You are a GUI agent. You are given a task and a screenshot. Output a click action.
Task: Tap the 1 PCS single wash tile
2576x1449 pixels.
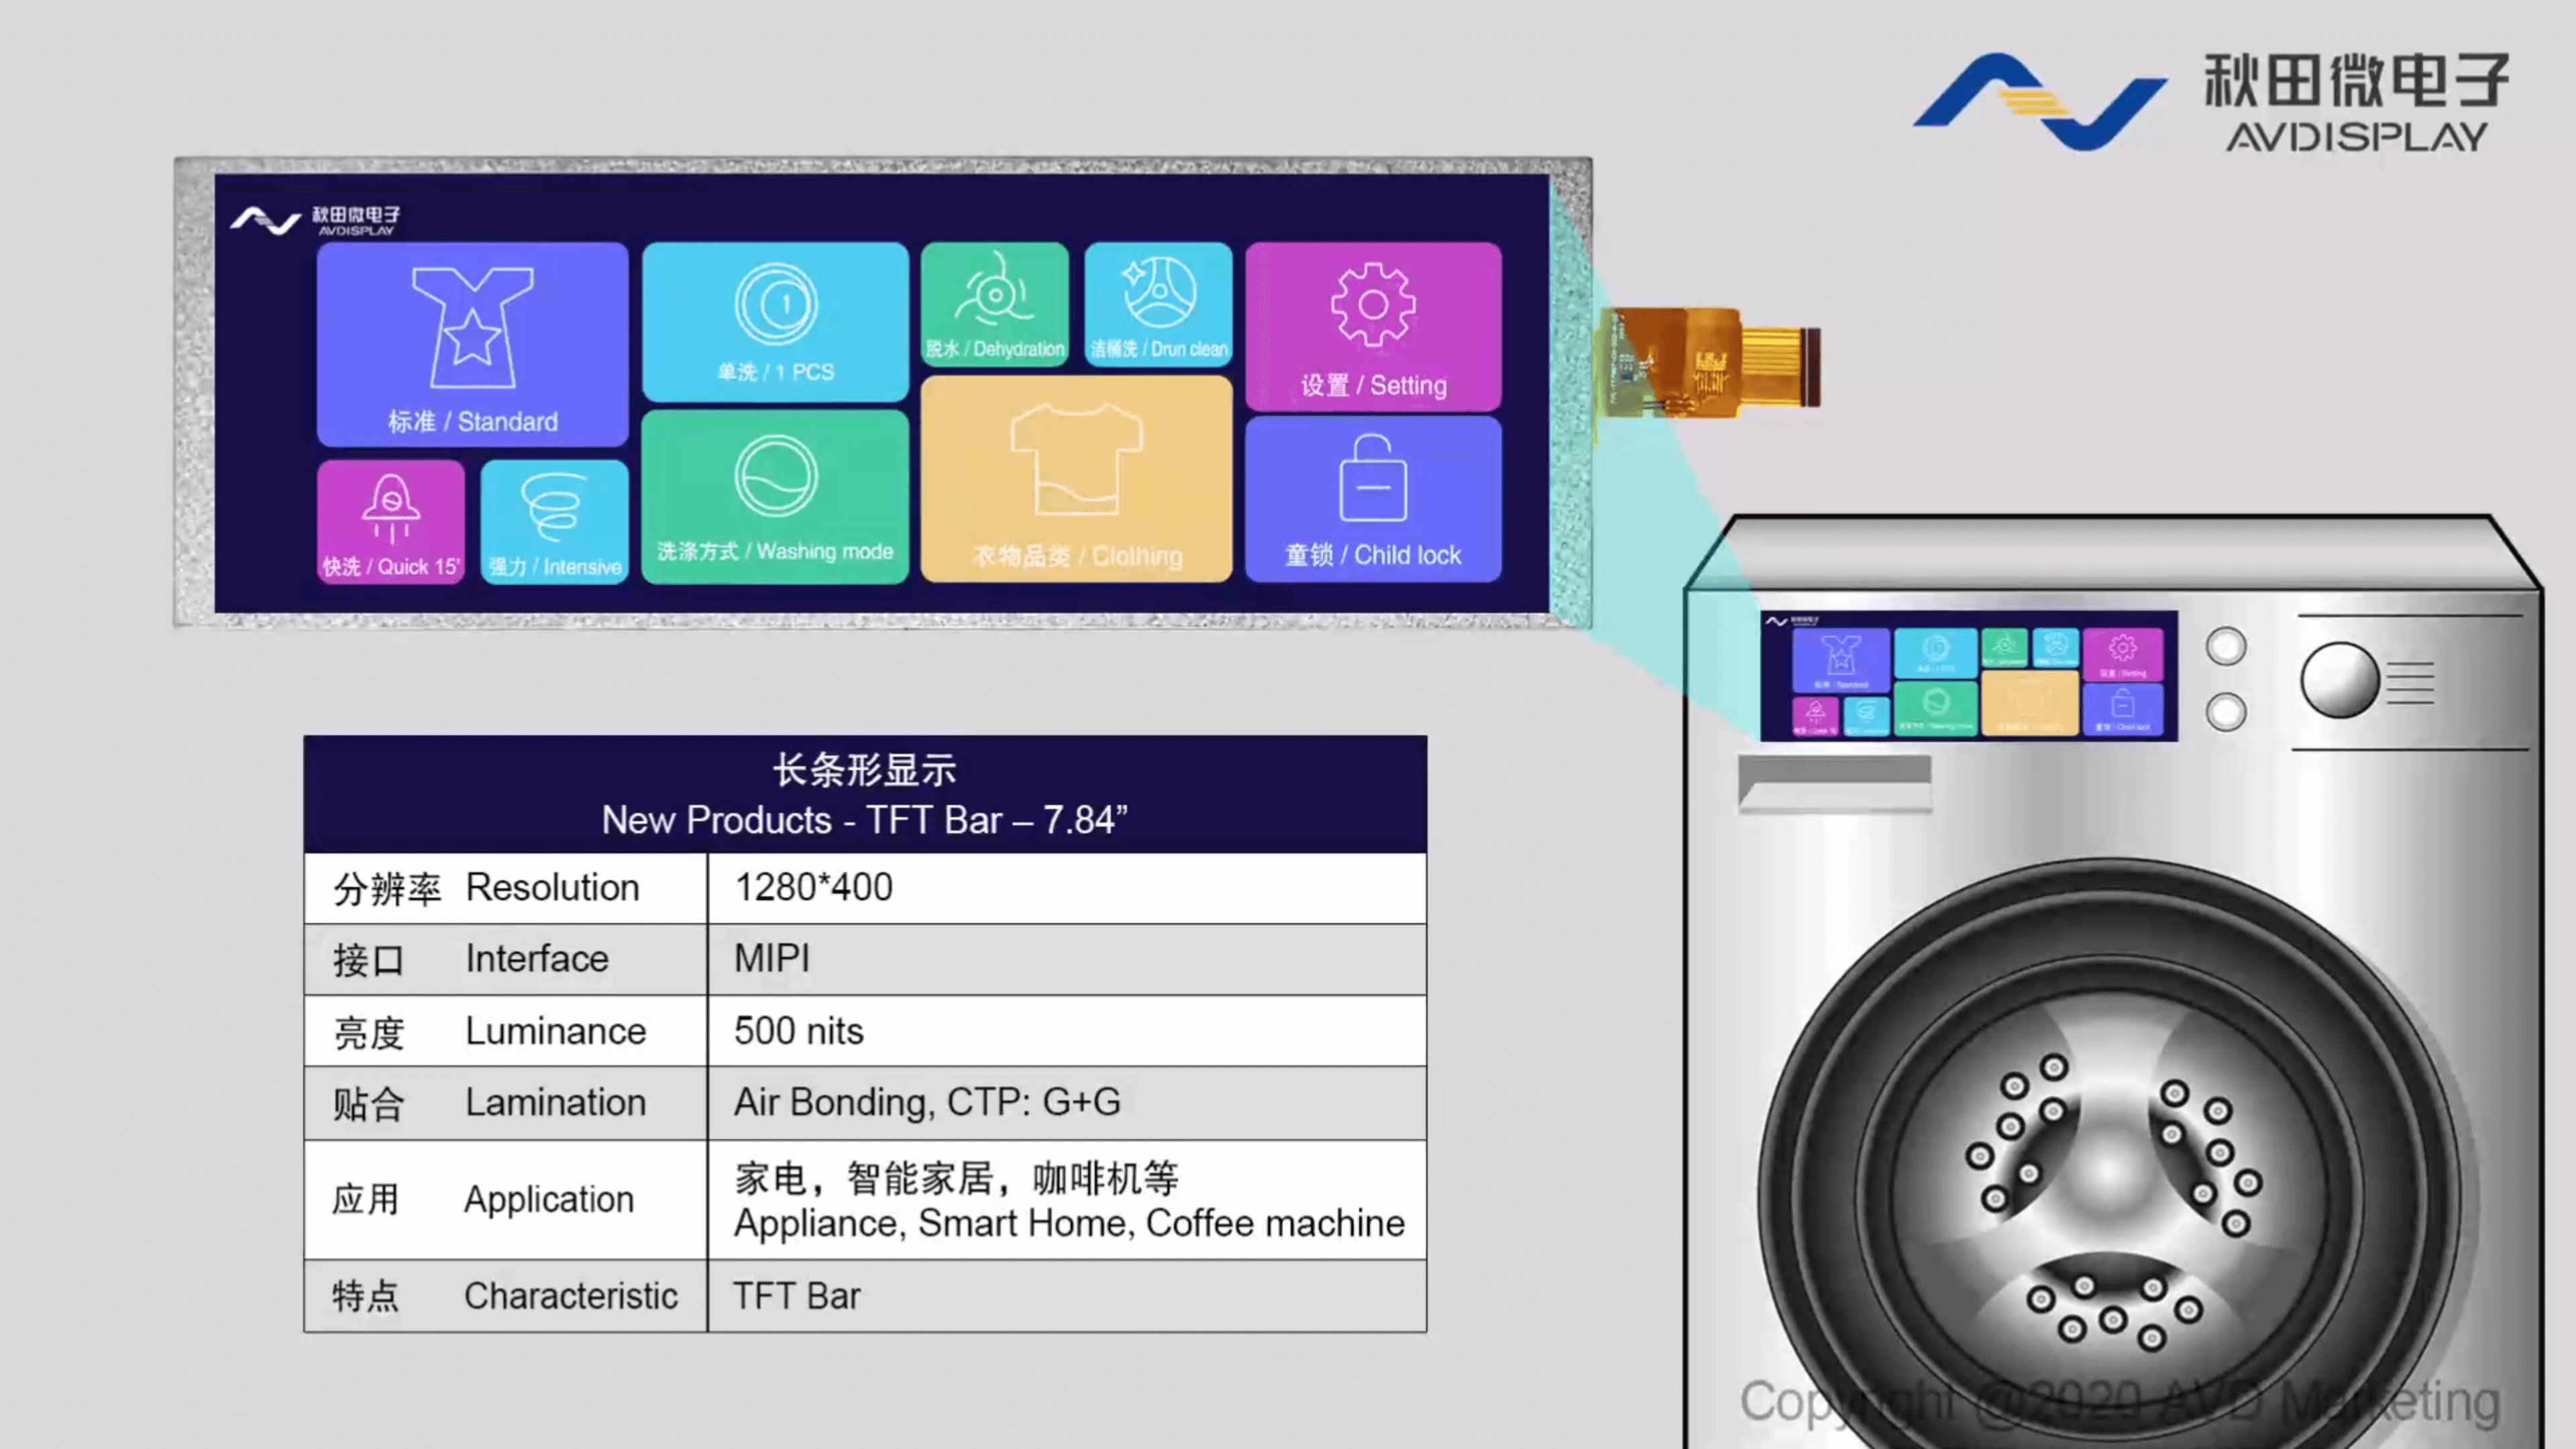(775, 321)
